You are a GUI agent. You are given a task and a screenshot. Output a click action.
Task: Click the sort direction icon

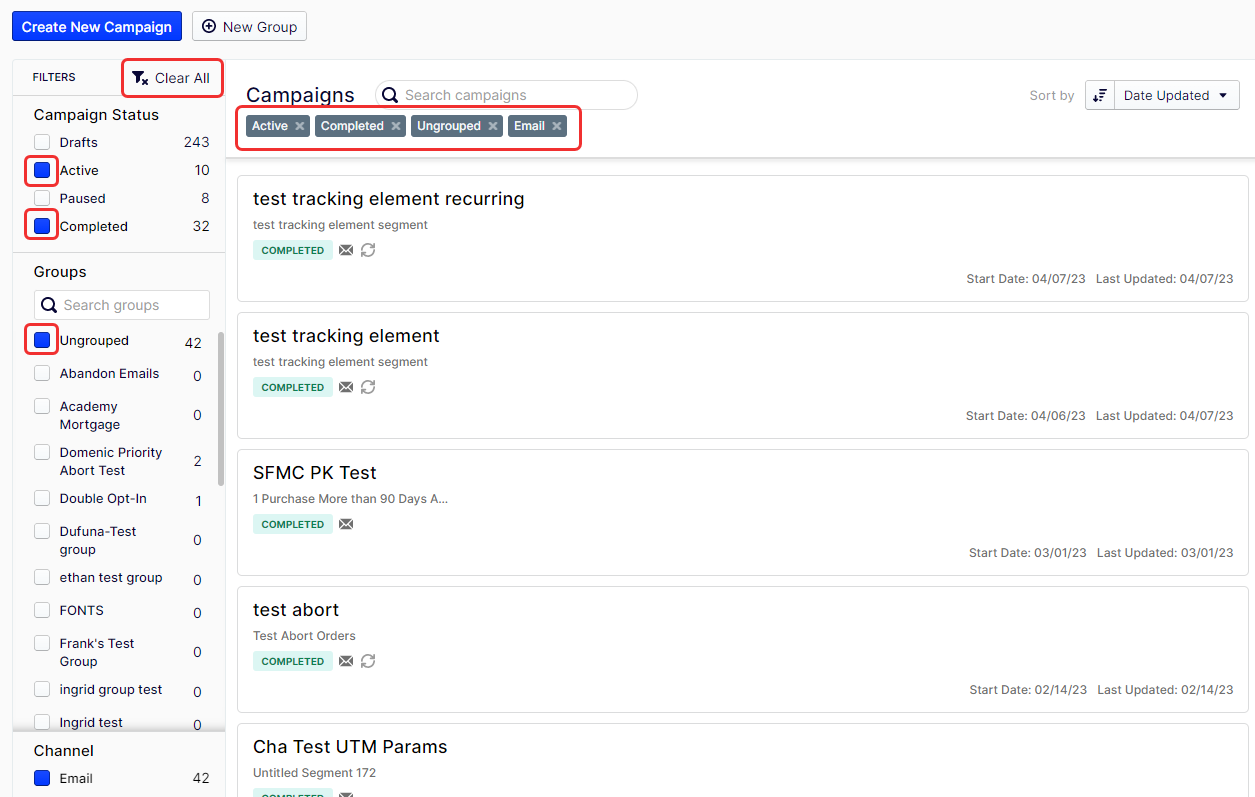tap(1100, 96)
